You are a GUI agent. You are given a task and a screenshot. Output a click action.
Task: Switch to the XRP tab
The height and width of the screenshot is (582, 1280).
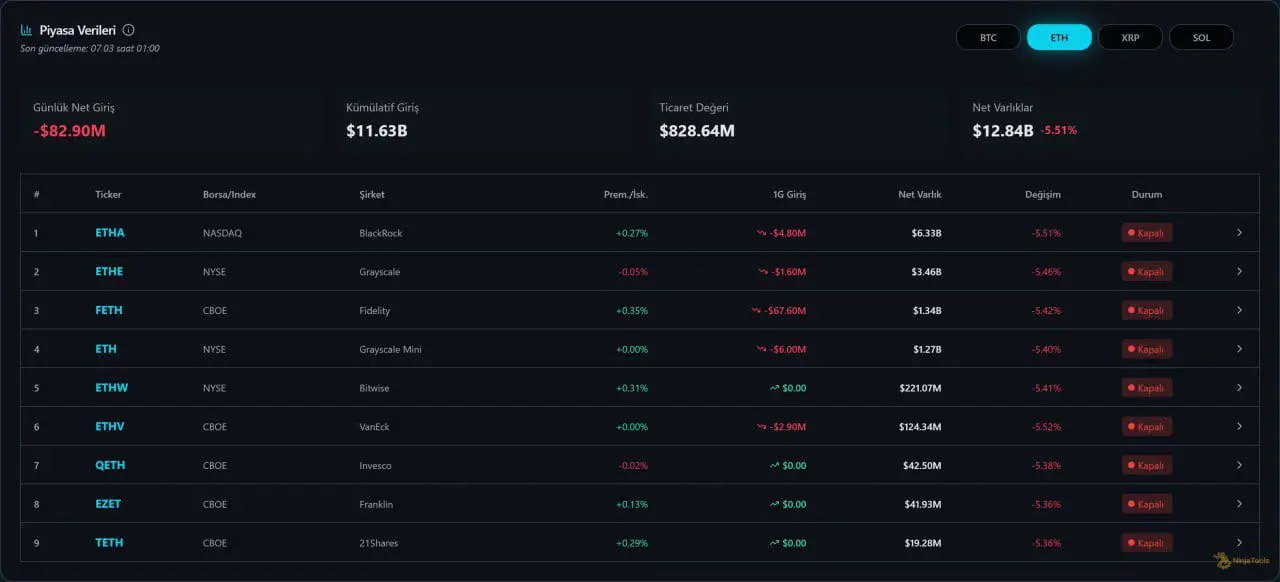(1130, 38)
